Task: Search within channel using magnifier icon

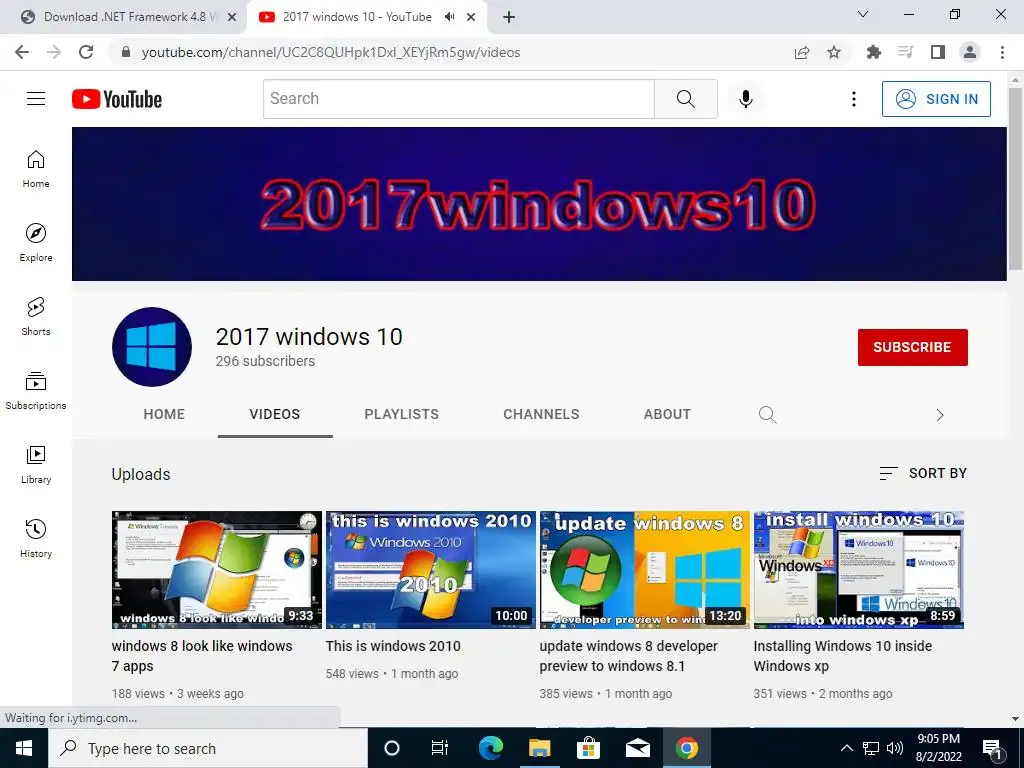Action: coord(767,415)
